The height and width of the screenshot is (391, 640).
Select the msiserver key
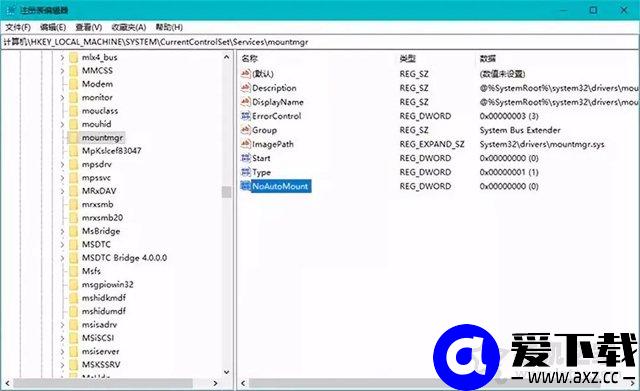tap(100, 351)
